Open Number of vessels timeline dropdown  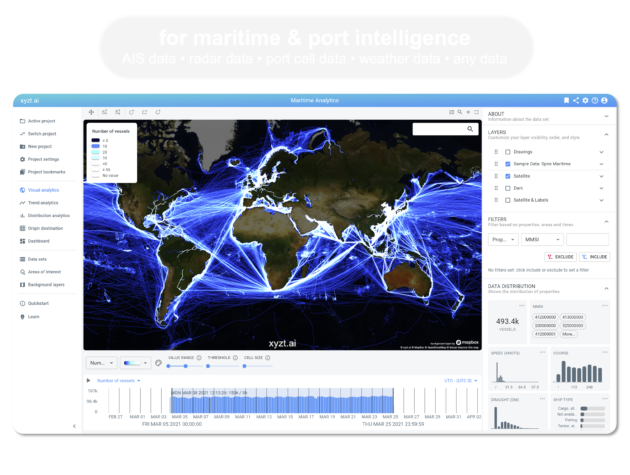[119, 381]
